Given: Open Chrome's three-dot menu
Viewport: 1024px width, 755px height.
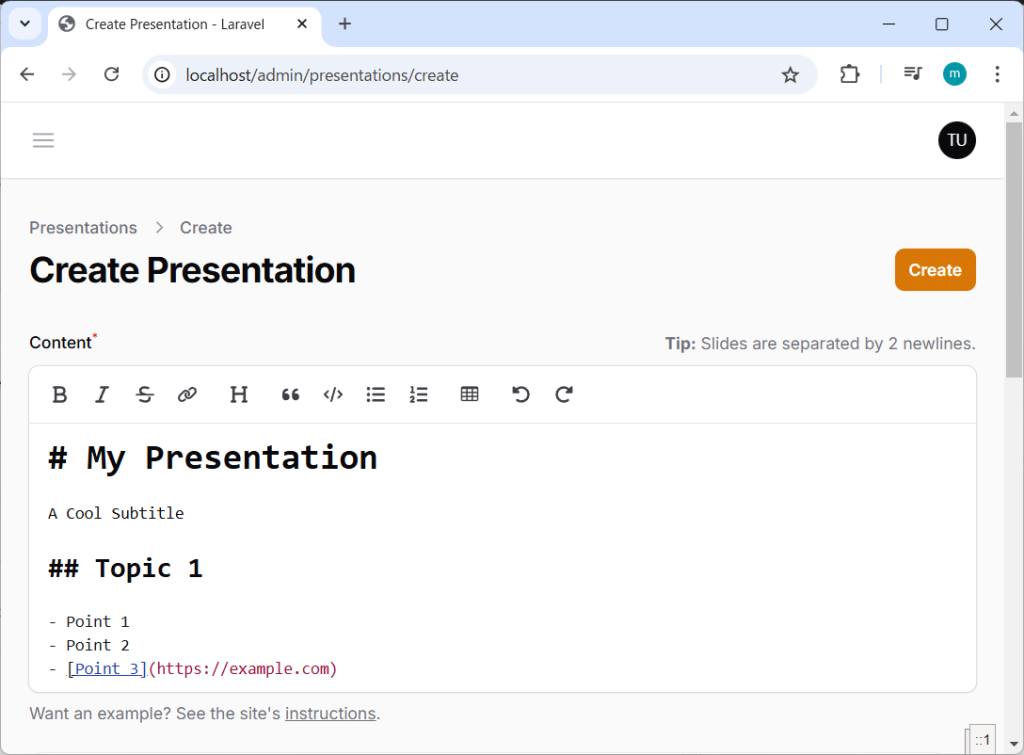Looking at the screenshot, I should (x=997, y=74).
